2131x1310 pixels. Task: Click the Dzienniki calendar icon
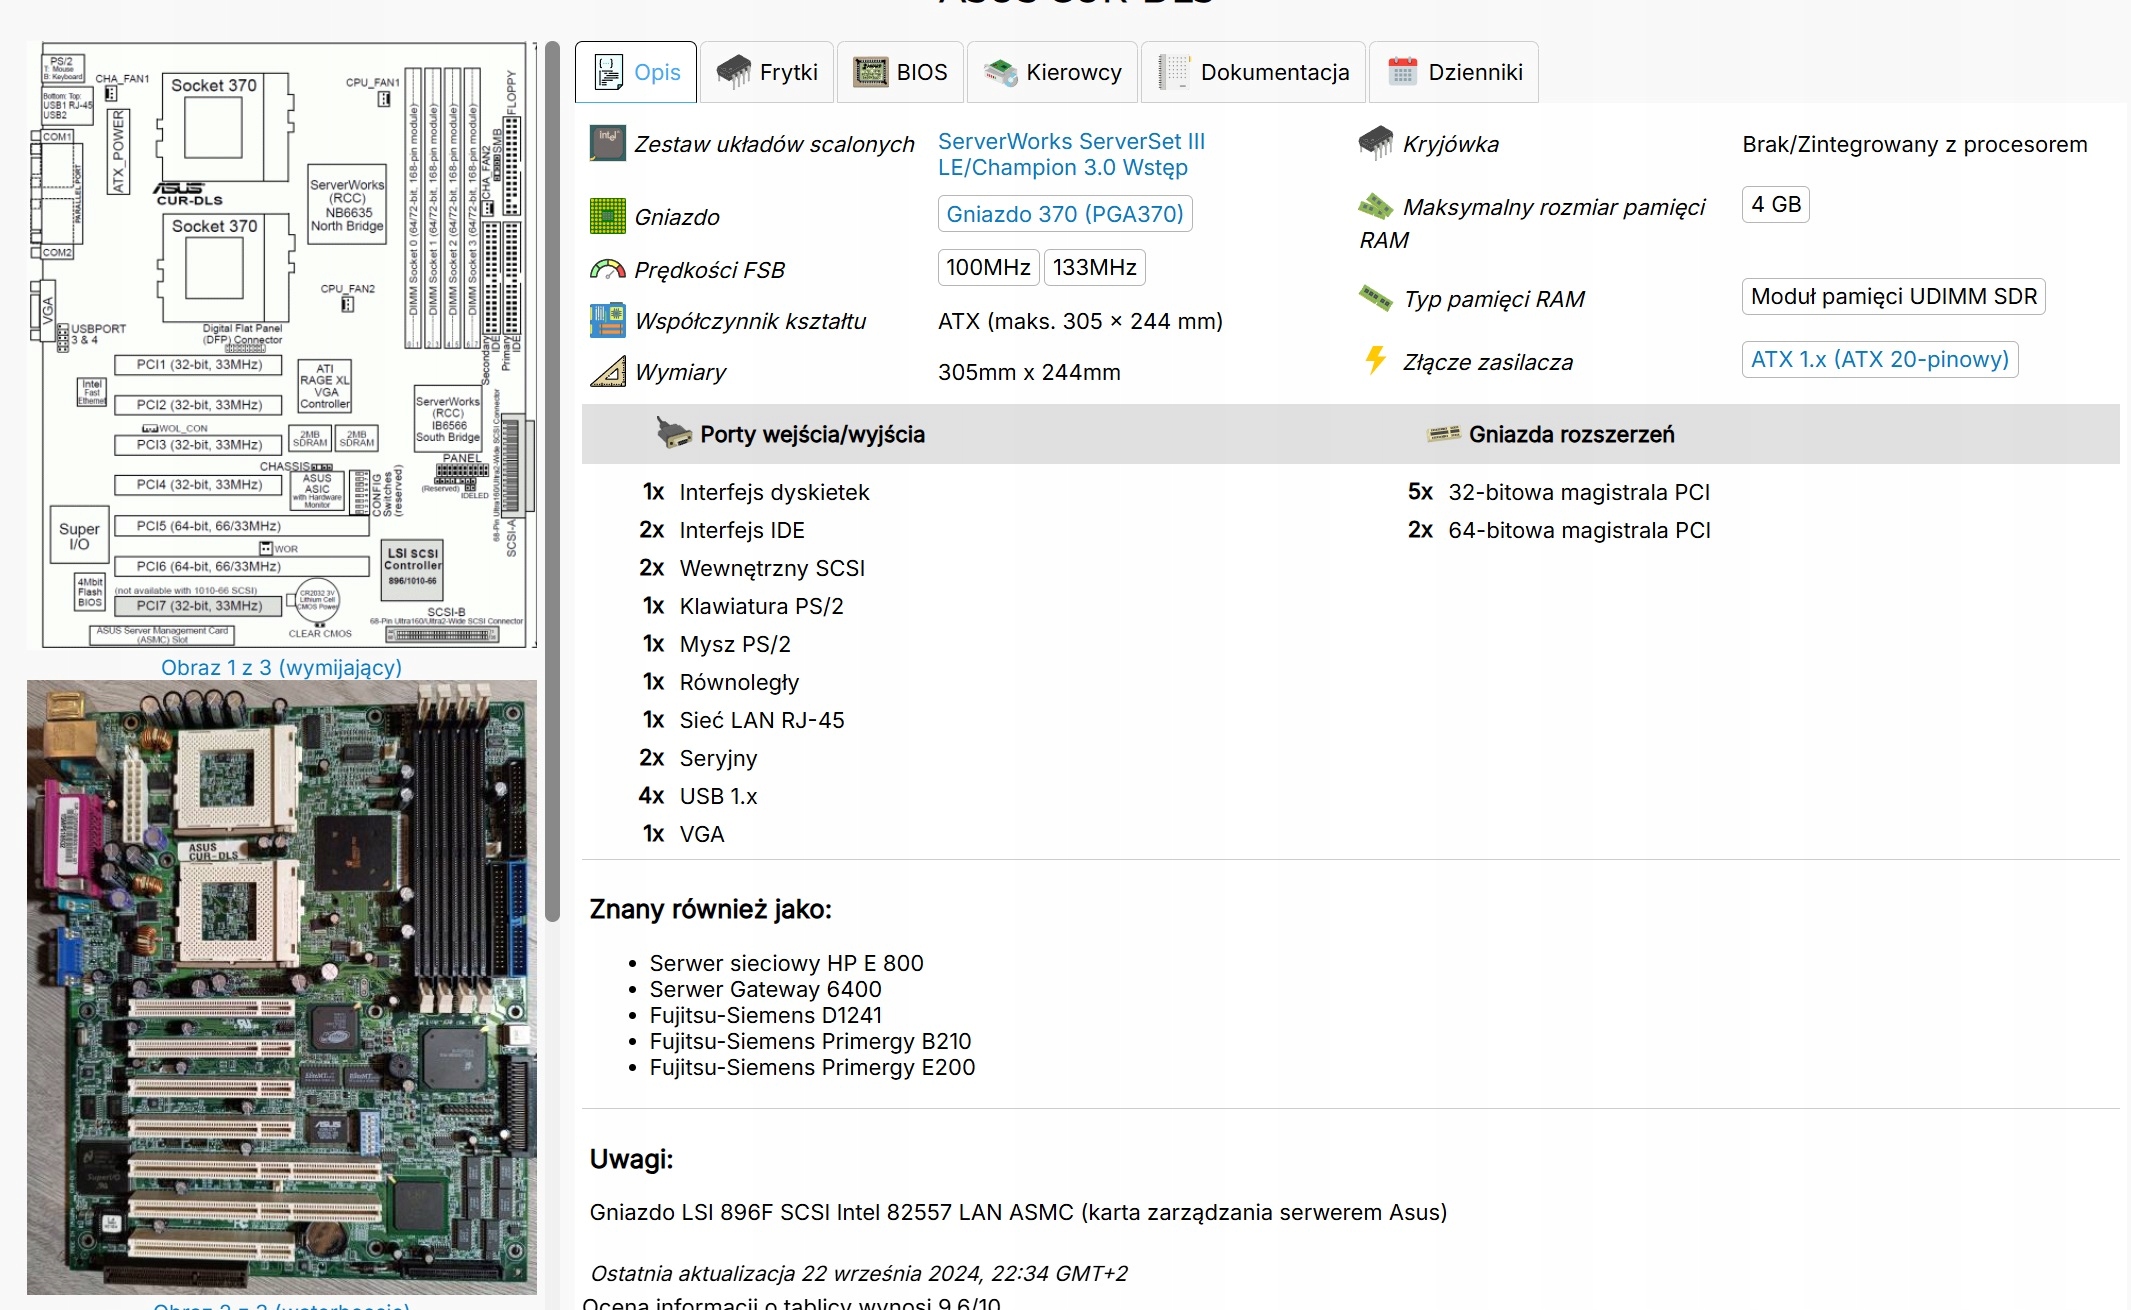pyautogui.click(x=1402, y=72)
